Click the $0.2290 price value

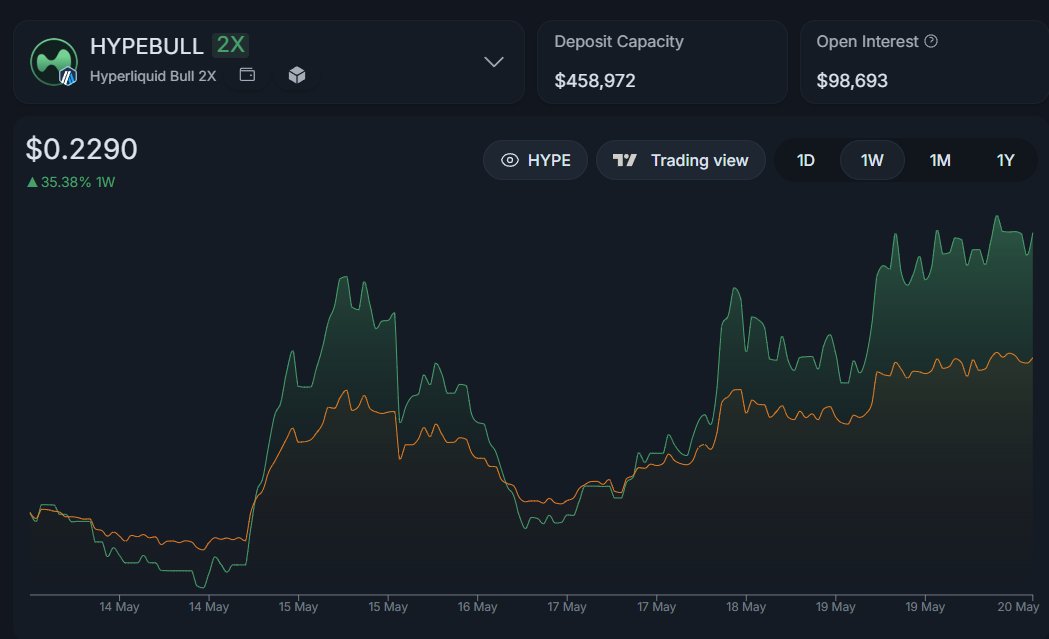point(82,149)
